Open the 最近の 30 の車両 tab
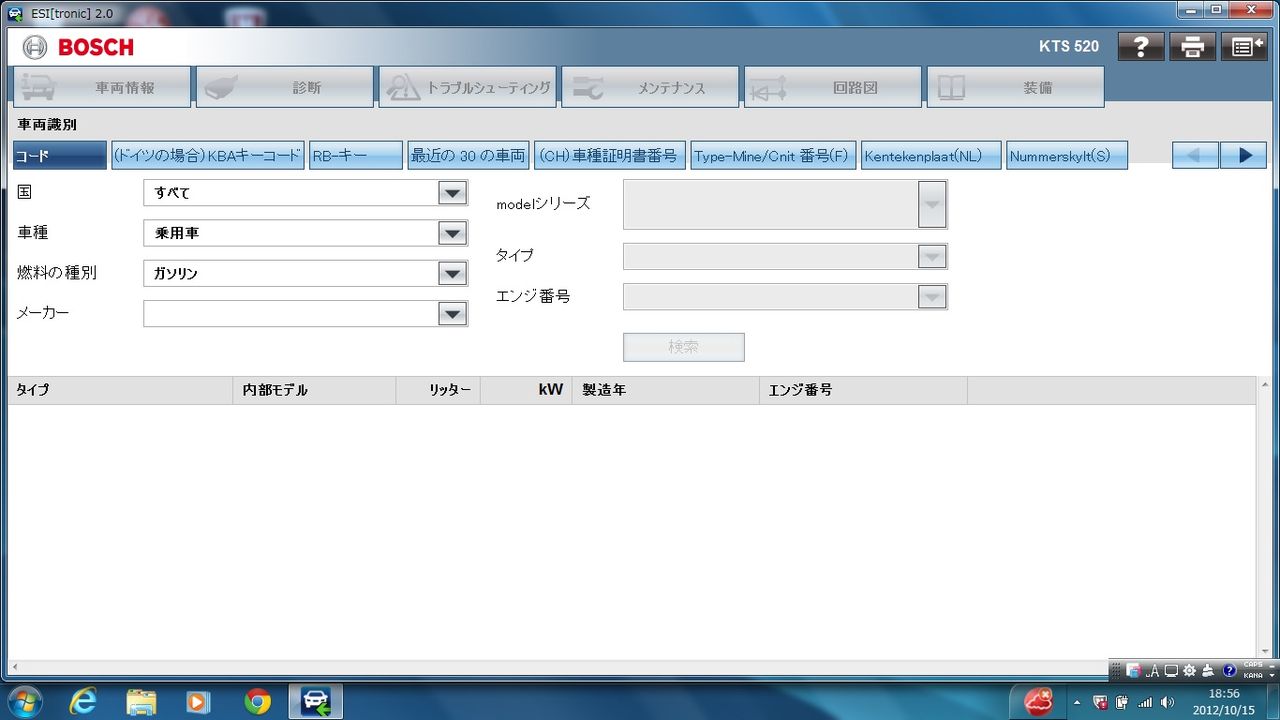 coord(468,155)
